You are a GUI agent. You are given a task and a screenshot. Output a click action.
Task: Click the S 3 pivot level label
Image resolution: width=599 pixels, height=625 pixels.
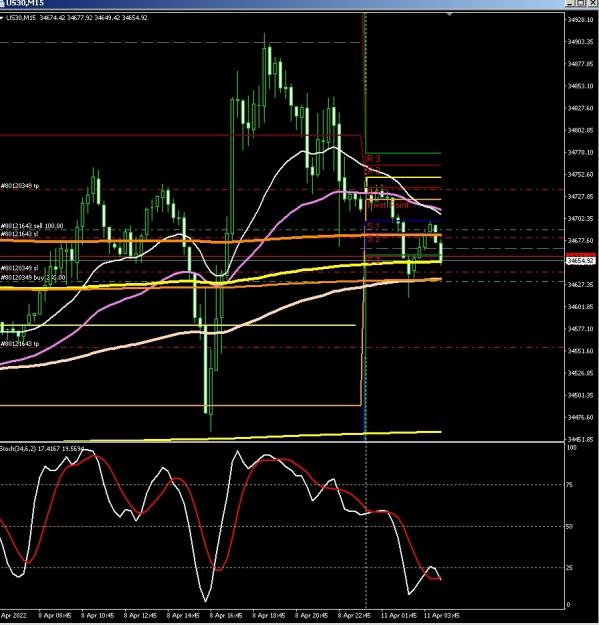[374, 260]
